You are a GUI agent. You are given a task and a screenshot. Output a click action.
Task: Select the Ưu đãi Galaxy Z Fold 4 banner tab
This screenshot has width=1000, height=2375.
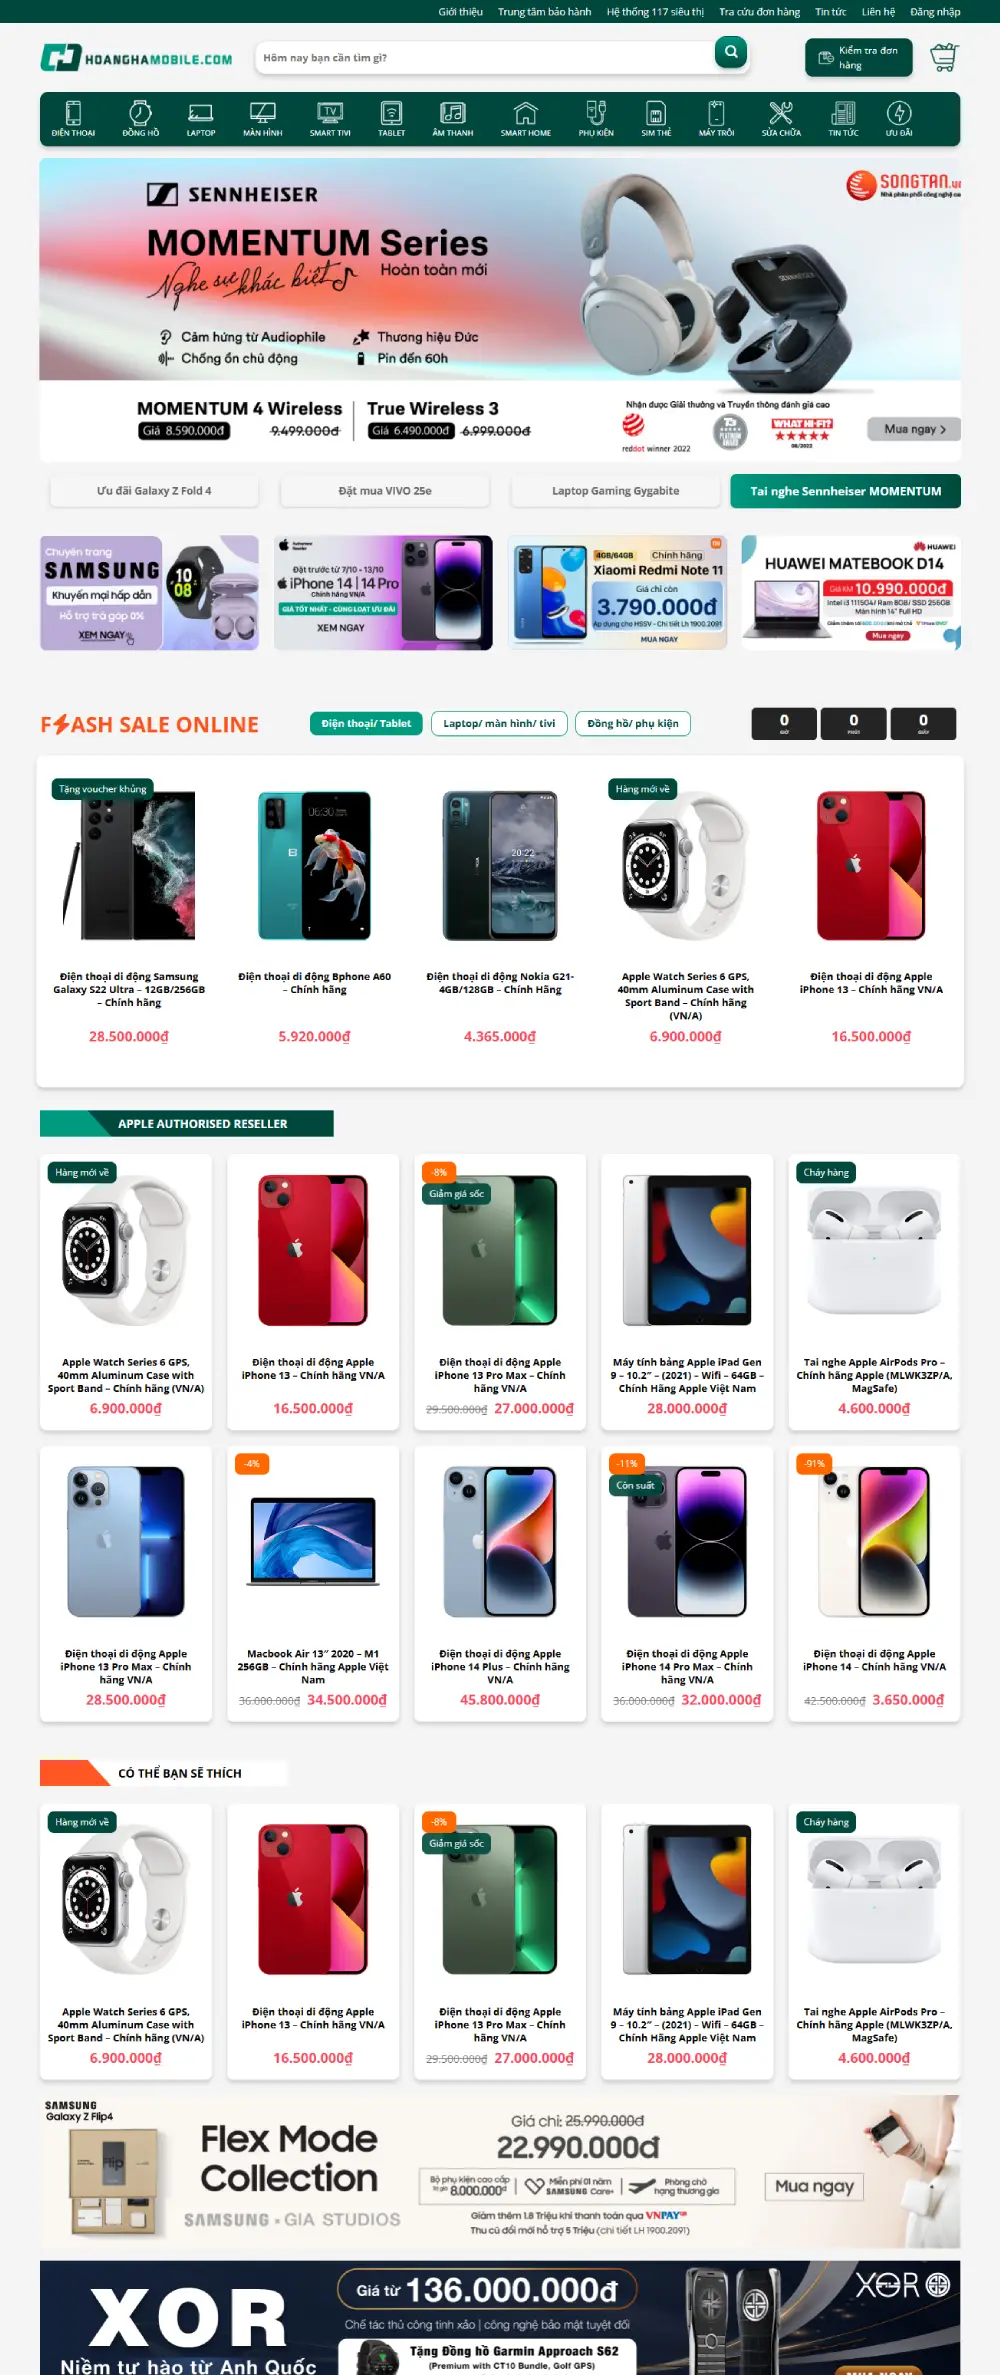click(x=154, y=491)
